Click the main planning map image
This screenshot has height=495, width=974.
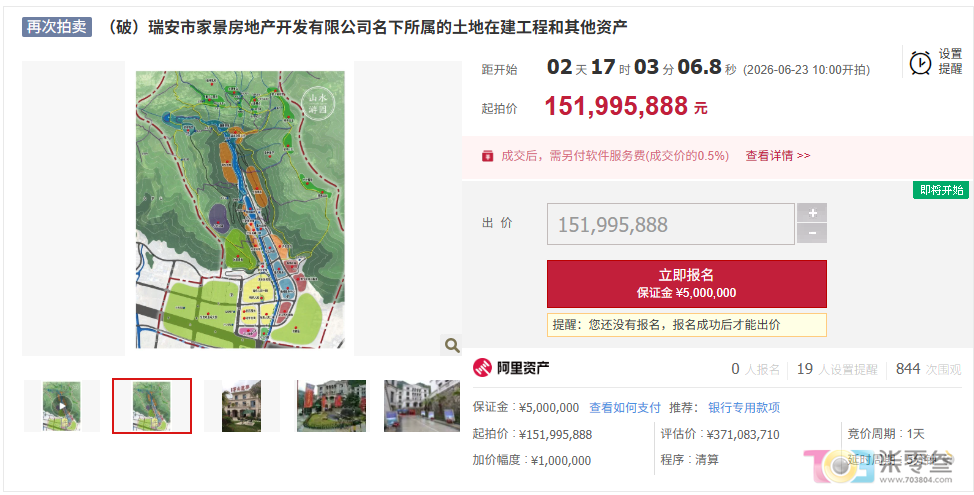240,209
